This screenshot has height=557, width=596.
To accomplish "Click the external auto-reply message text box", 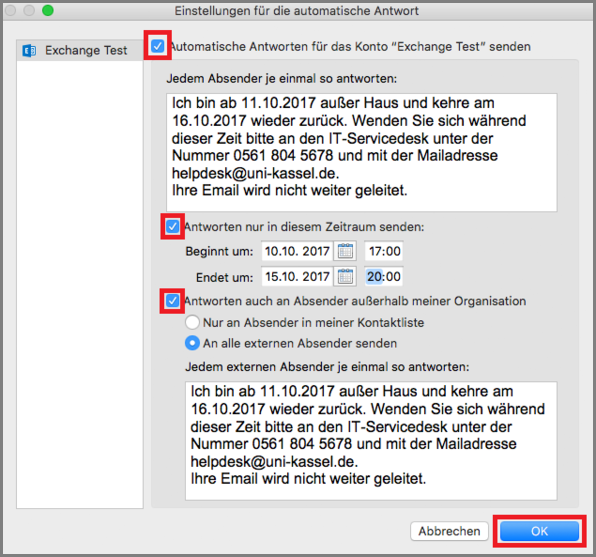I will click(371, 441).
